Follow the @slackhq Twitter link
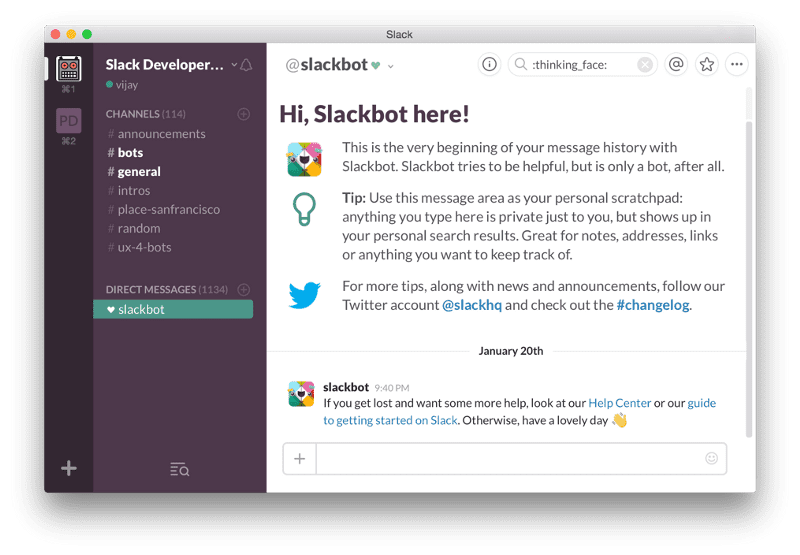The height and width of the screenshot is (555, 800). 472,305
